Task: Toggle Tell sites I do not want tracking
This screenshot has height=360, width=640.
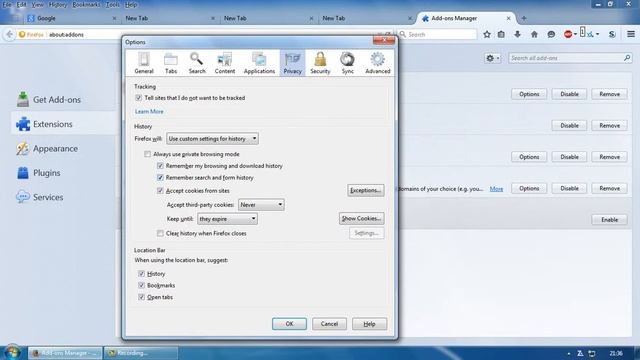Action: pyautogui.click(x=138, y=98)
